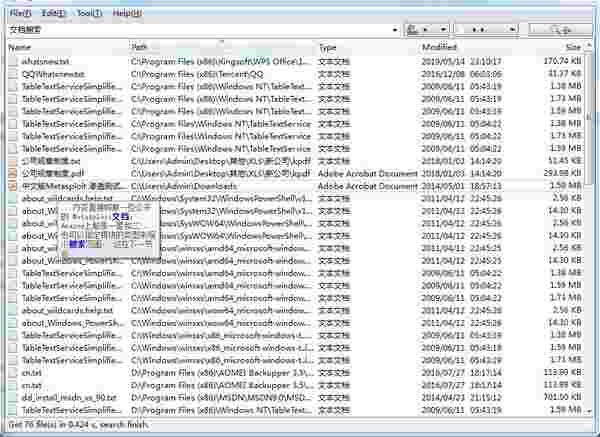This screenshot has height=437, width=600.
Task: Click the 2016/12/08 06:03:06 modified date
Action: tap(461, 74)
